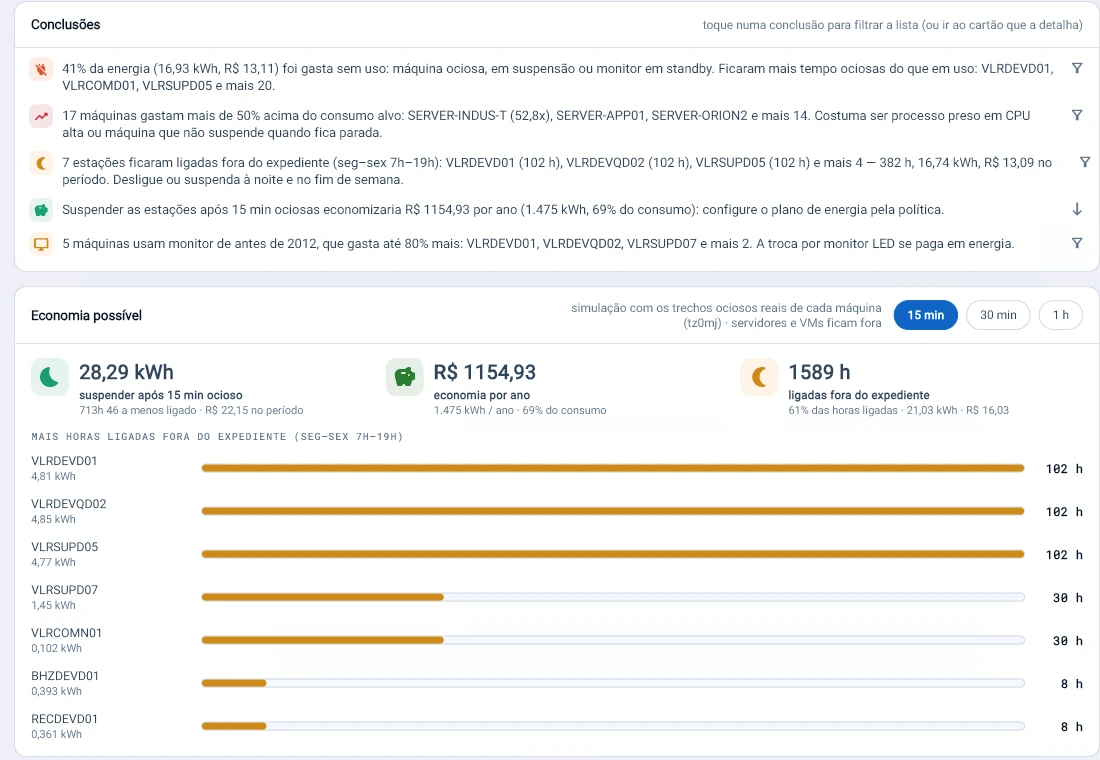Click the RECDEVD01 8 h progress bar
The width and height of the screenshot is (1100, 760).
tap(612, 726)
